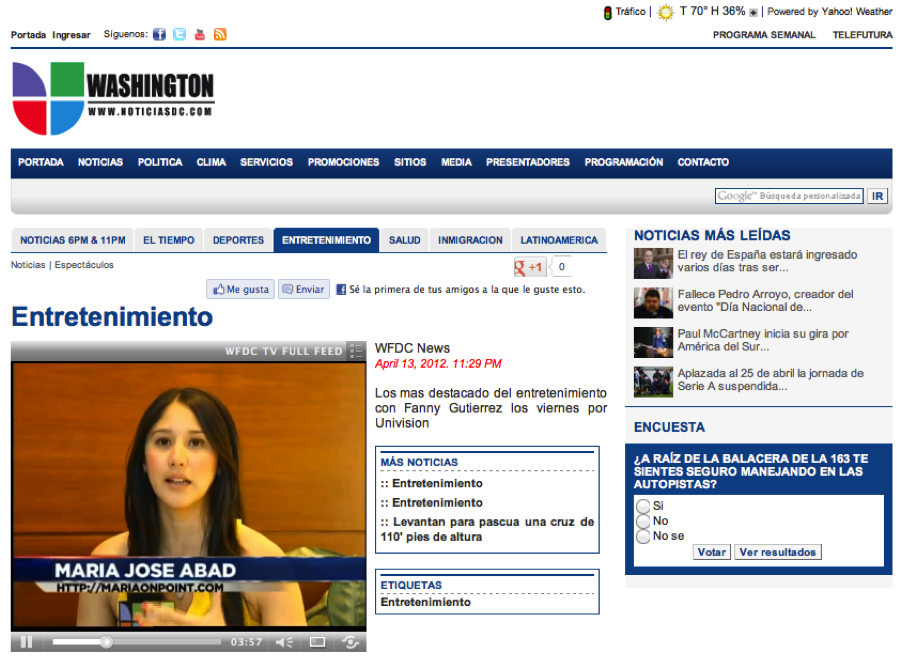The height and width of the screenshot is (659, 902).
Task: Open the Noticias breadcrumb link
Action: point(28,265)
